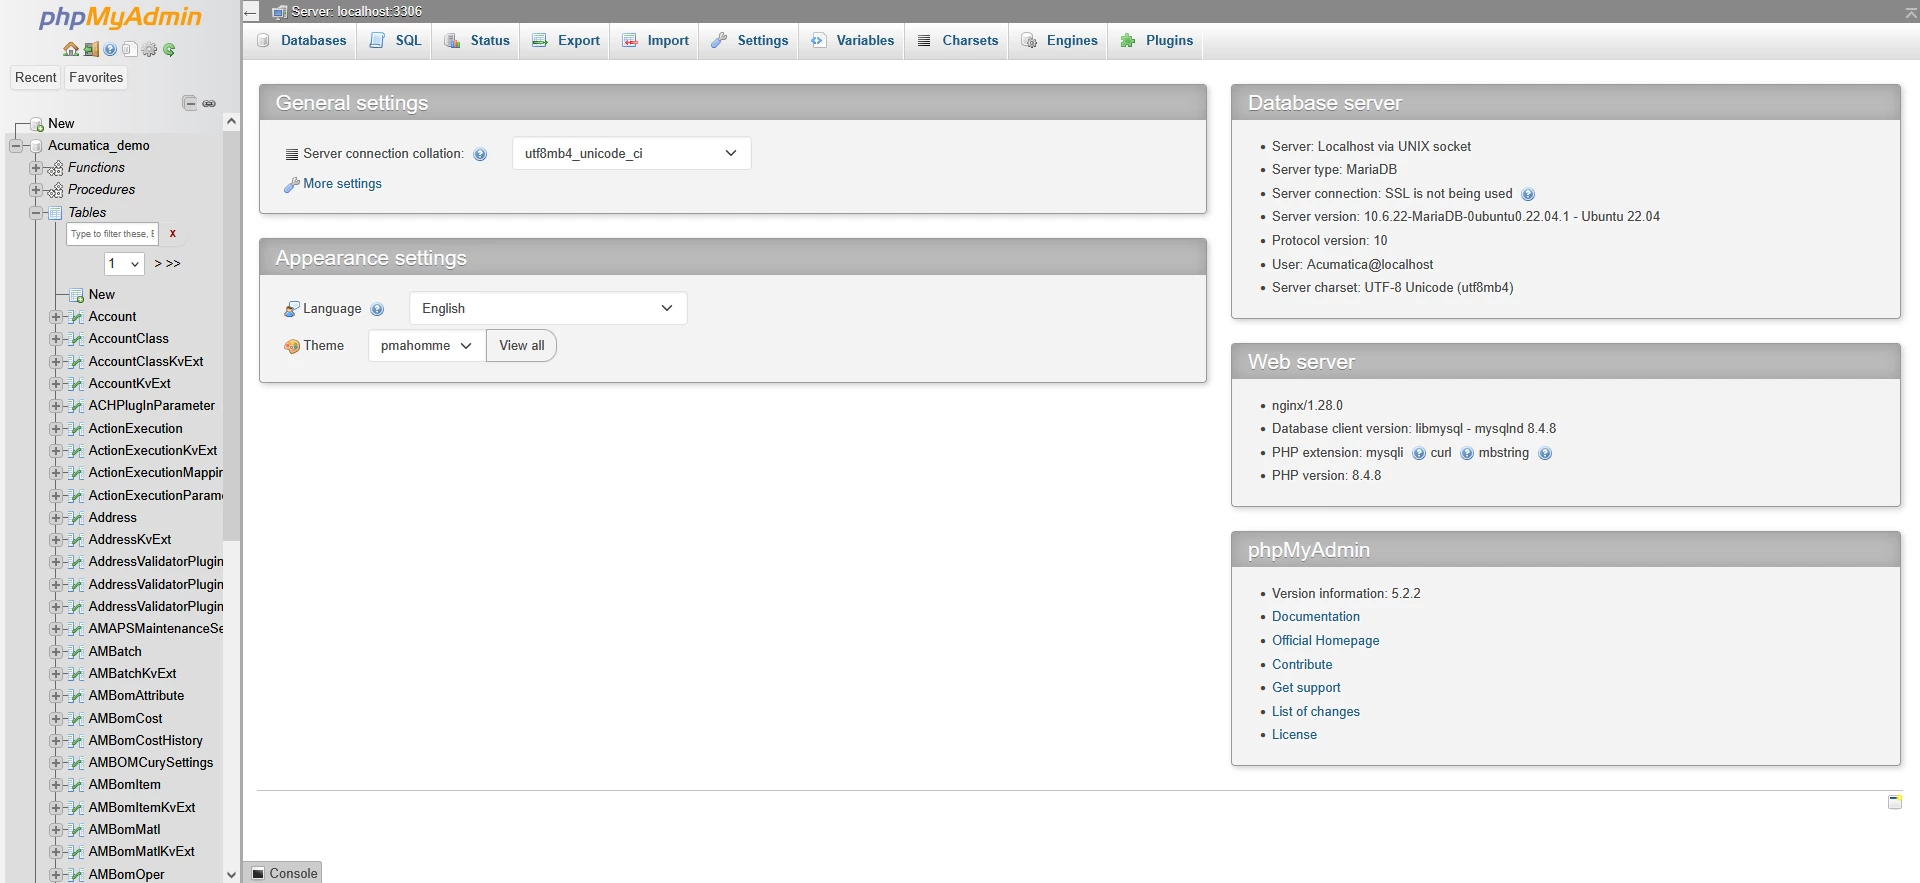Open the Import tab
The height and width of the screenshot is (883, 1920).
click(655, 41)
